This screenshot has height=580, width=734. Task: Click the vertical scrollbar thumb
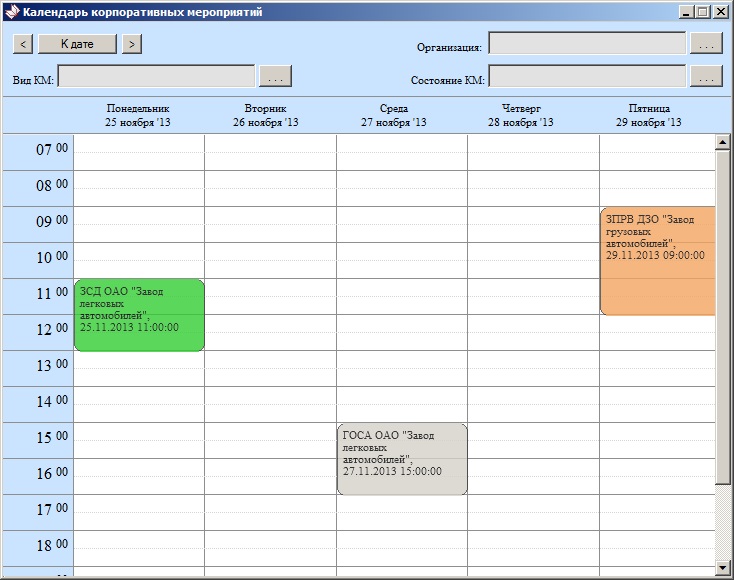click(722, 318)
